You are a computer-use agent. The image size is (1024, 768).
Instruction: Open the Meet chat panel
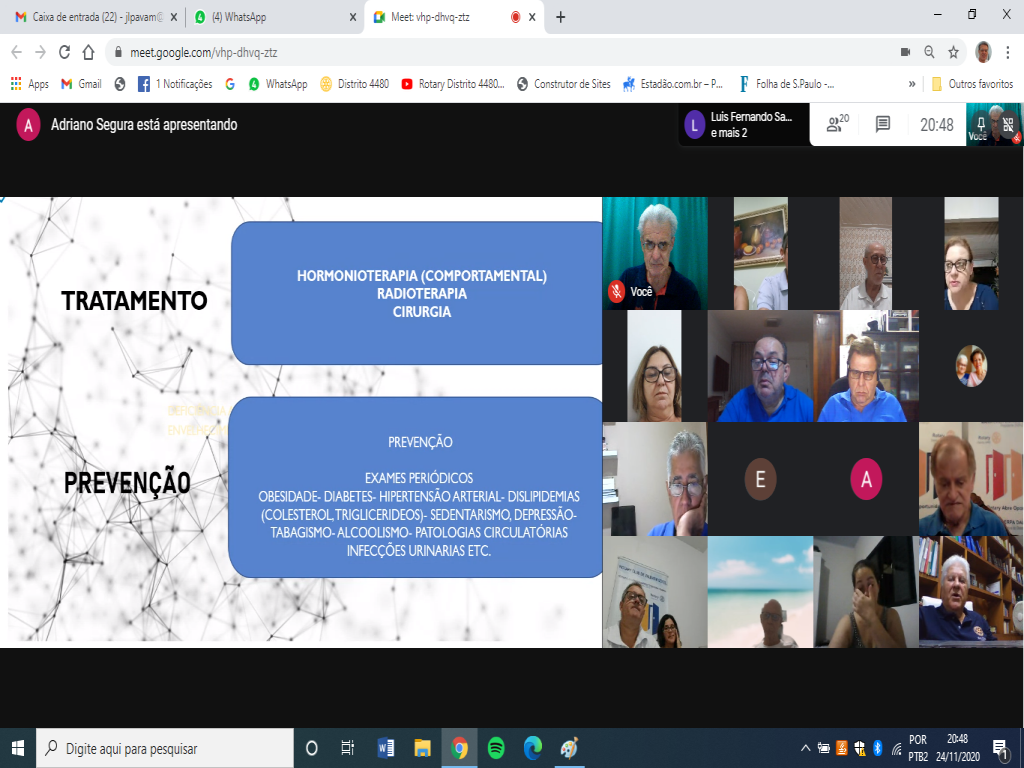click(883, 124)
